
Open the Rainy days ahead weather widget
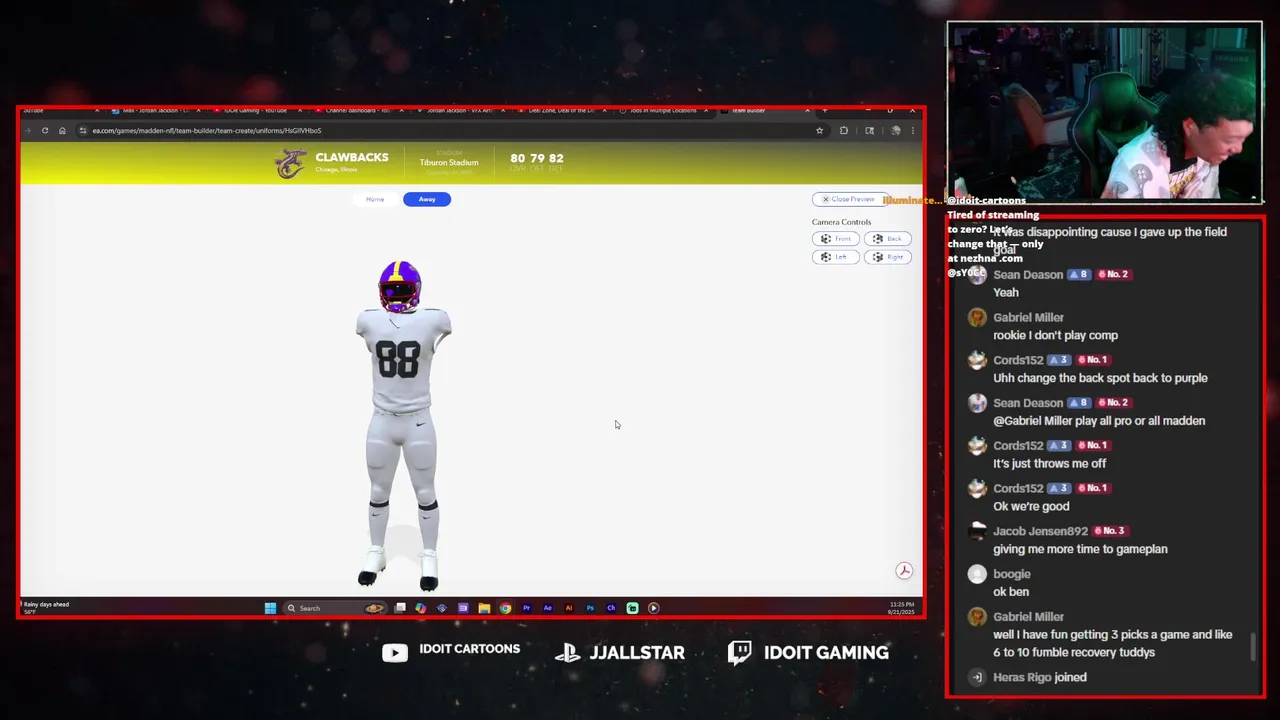click(x=46, y=607)
